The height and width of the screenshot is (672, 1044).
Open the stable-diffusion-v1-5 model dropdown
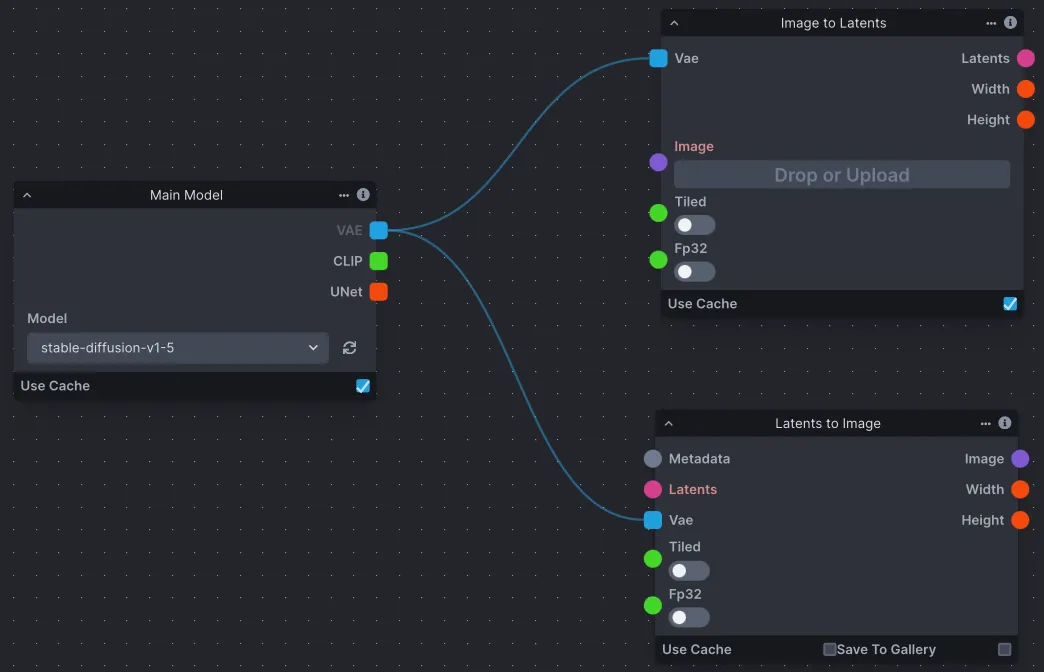[177, 347]
